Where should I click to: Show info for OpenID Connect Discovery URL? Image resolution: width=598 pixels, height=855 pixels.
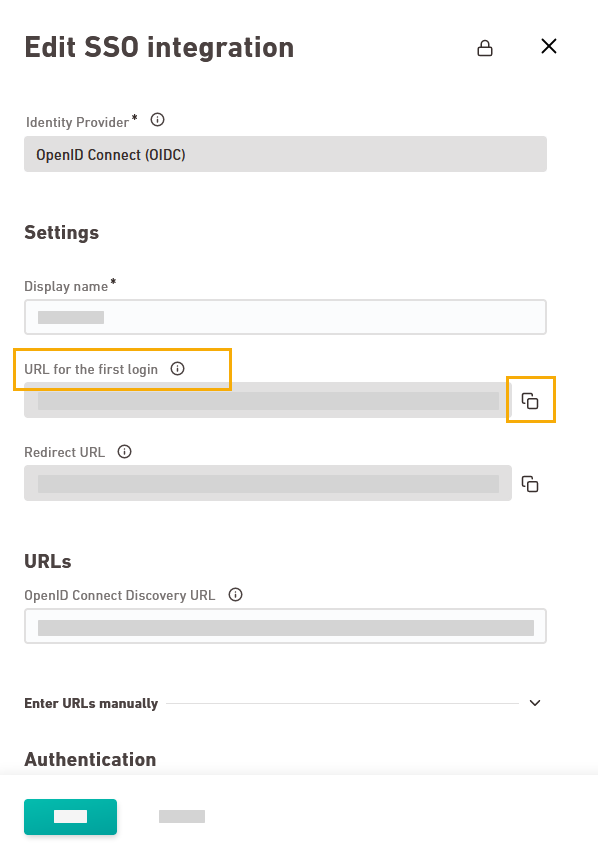pos(235,594)
